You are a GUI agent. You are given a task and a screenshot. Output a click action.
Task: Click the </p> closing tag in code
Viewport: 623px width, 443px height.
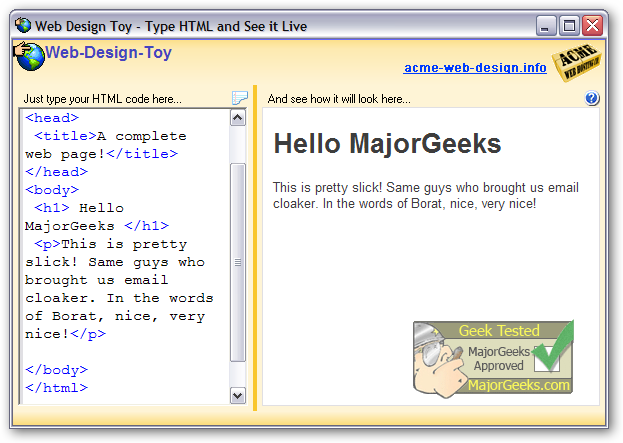point(88,334)
